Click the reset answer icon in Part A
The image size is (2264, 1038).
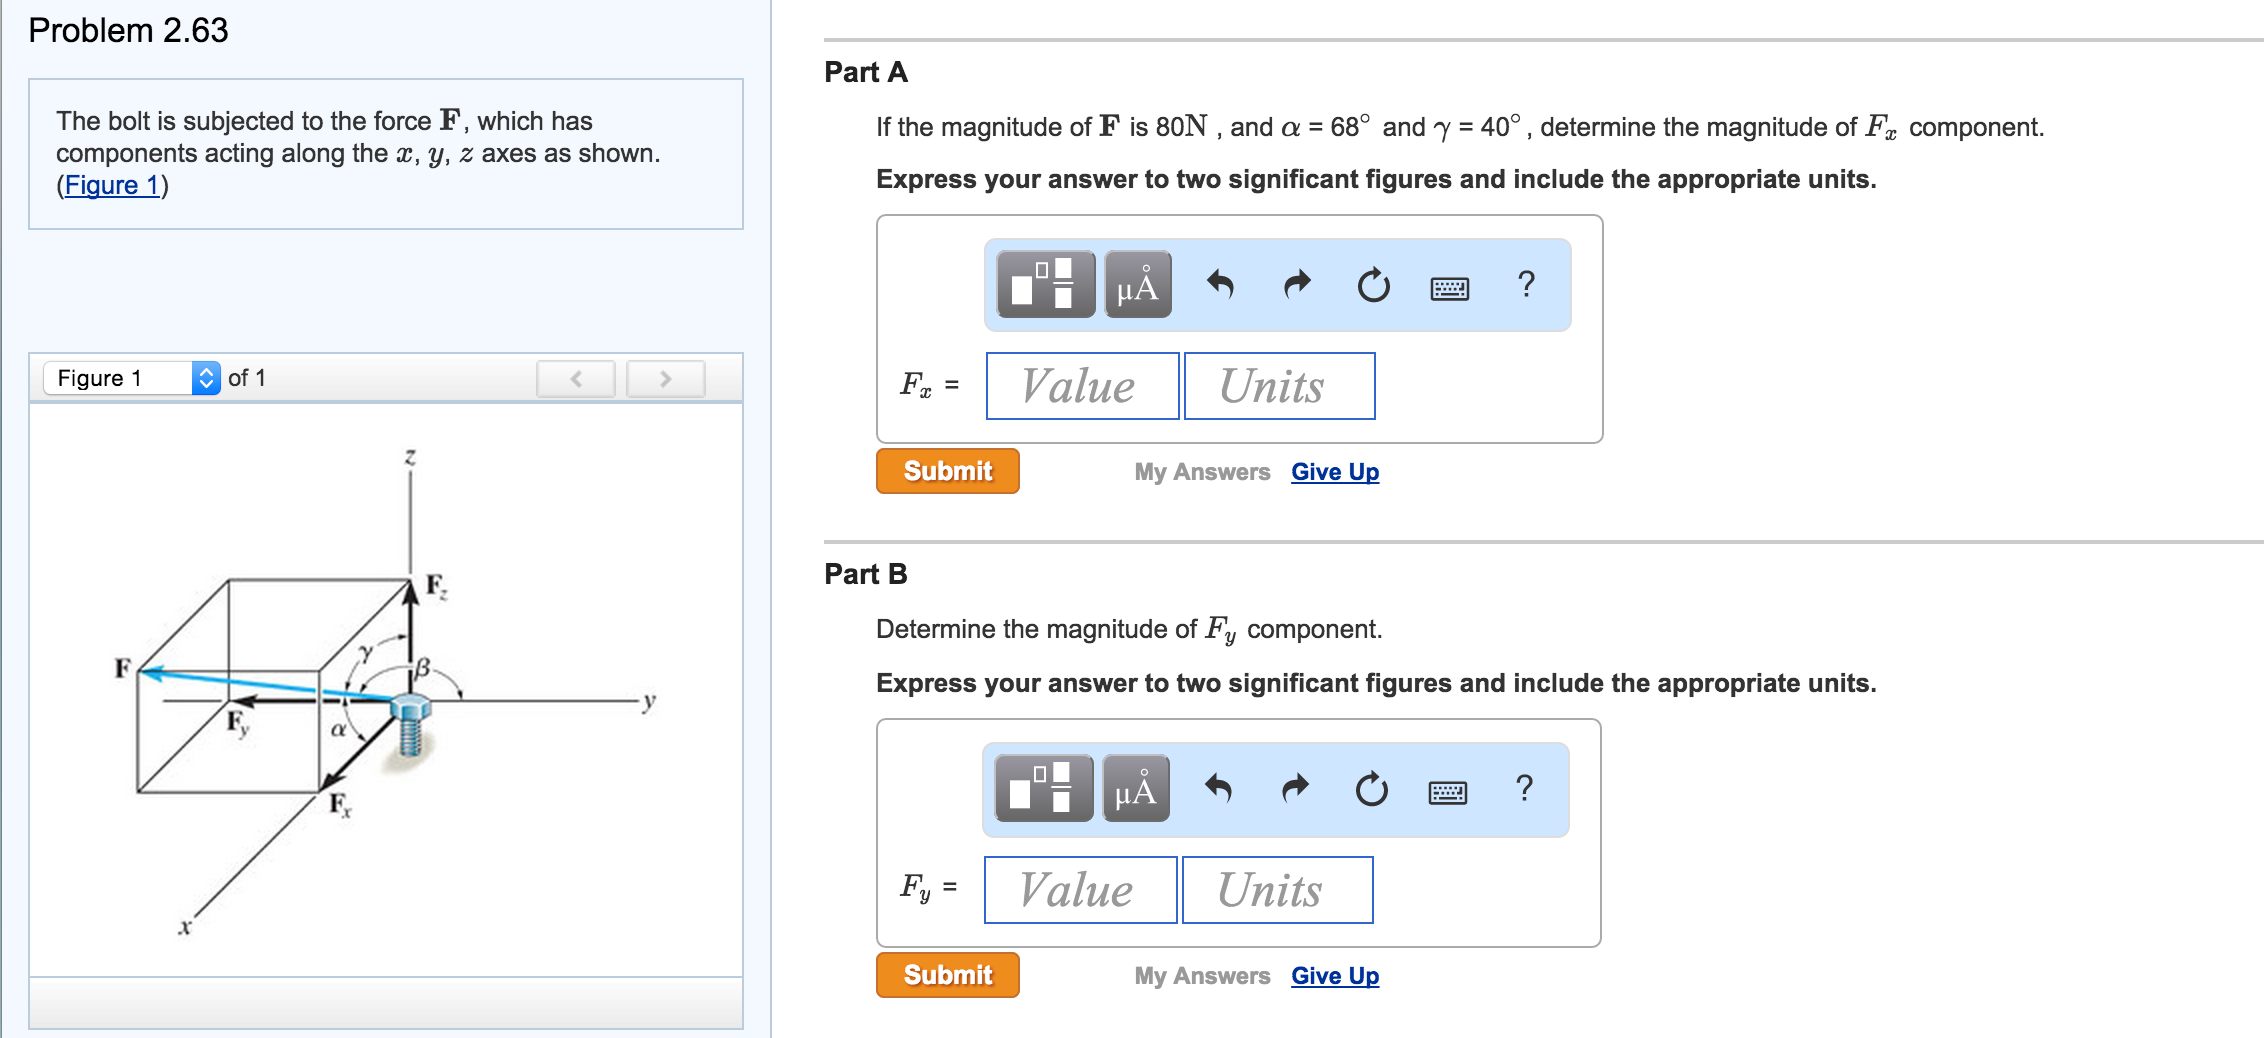[x=1372, y=285]
